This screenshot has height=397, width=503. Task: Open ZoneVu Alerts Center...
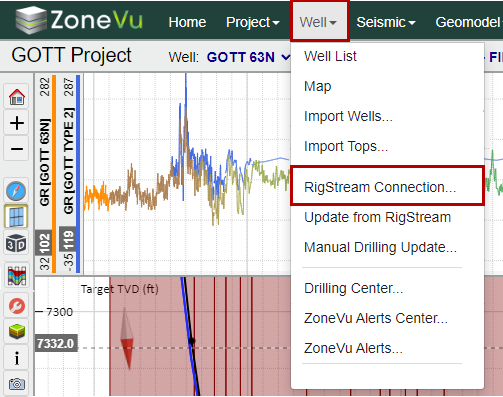[375, 318]
